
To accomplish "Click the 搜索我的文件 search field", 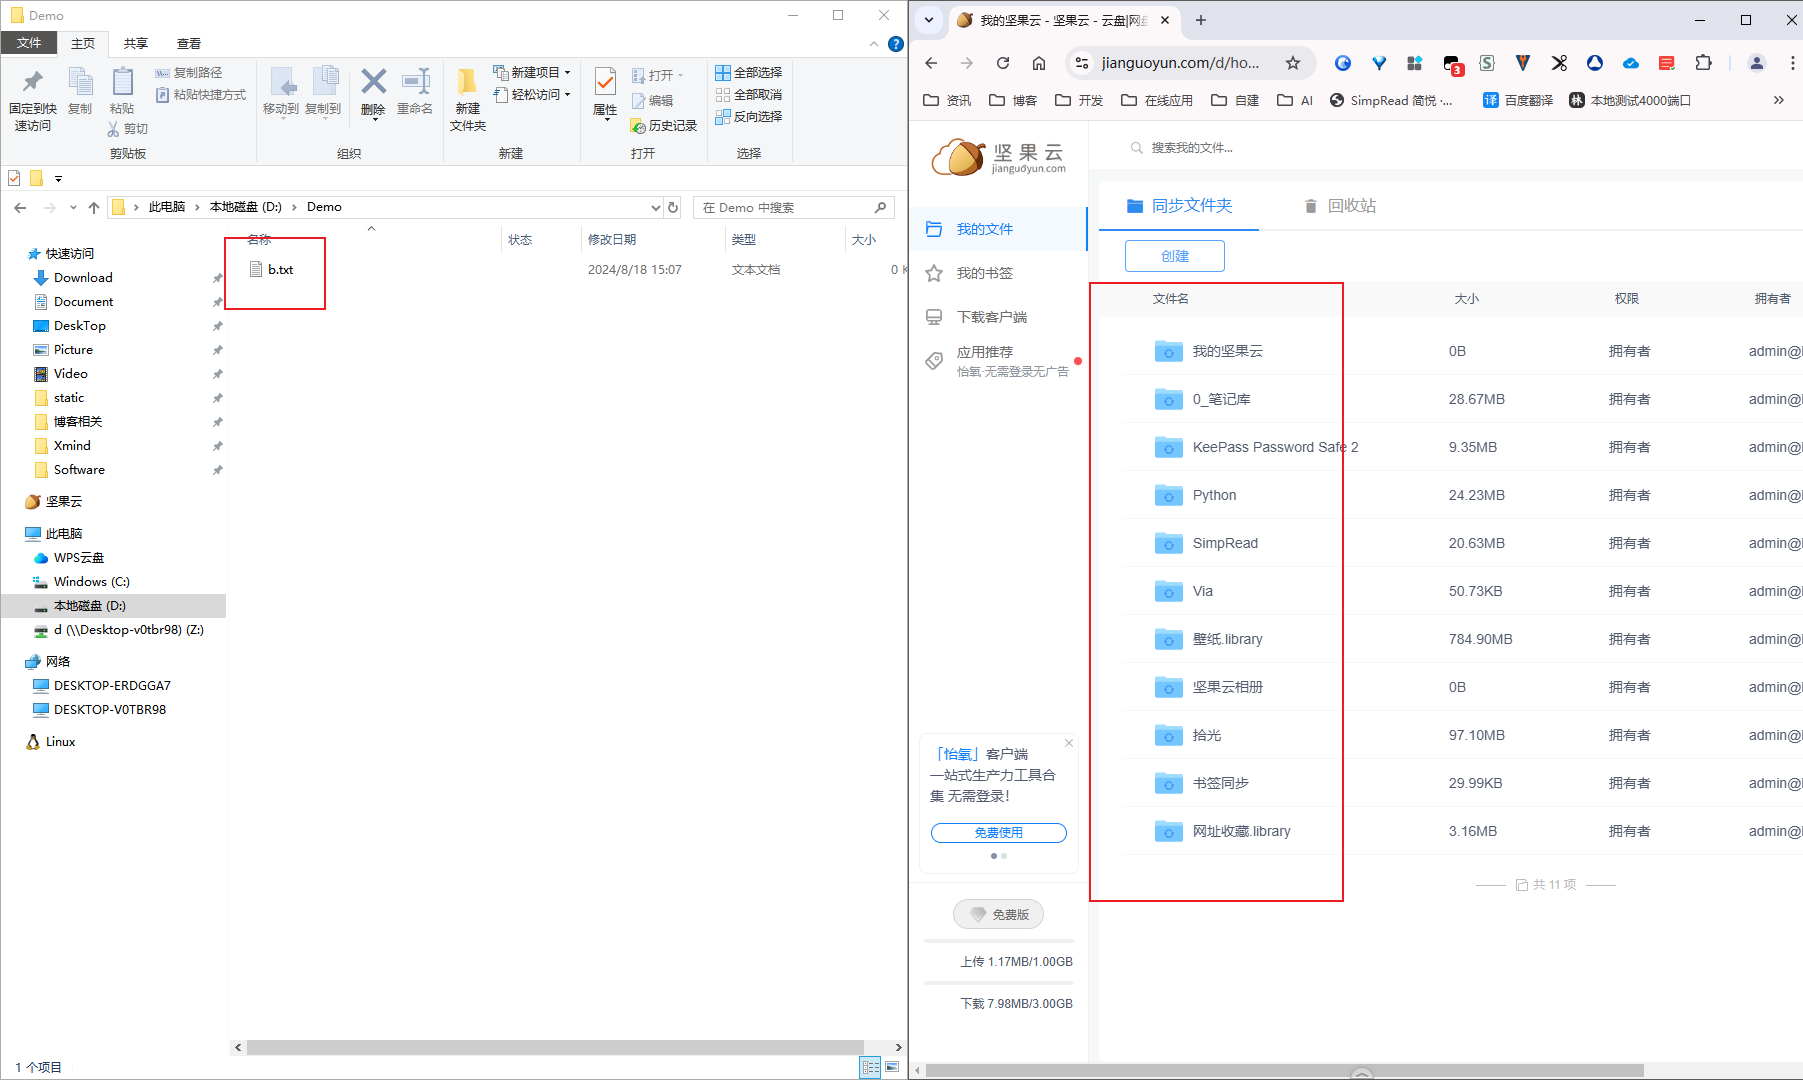I will point(1192,148).
